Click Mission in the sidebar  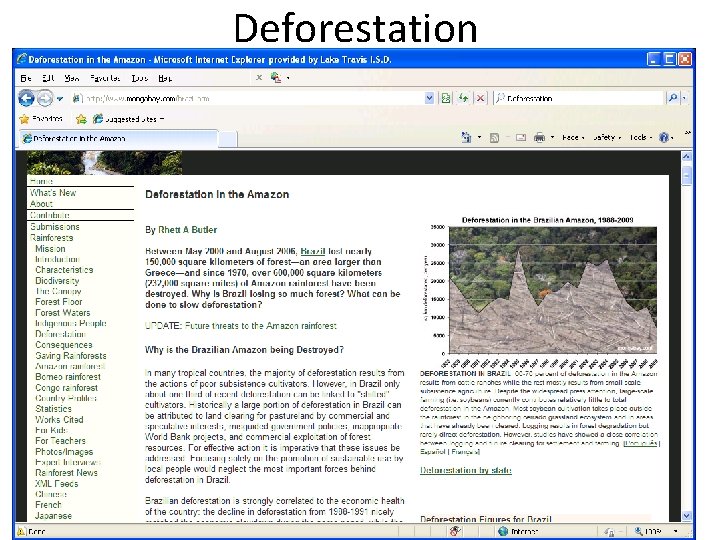click(50, 248)
